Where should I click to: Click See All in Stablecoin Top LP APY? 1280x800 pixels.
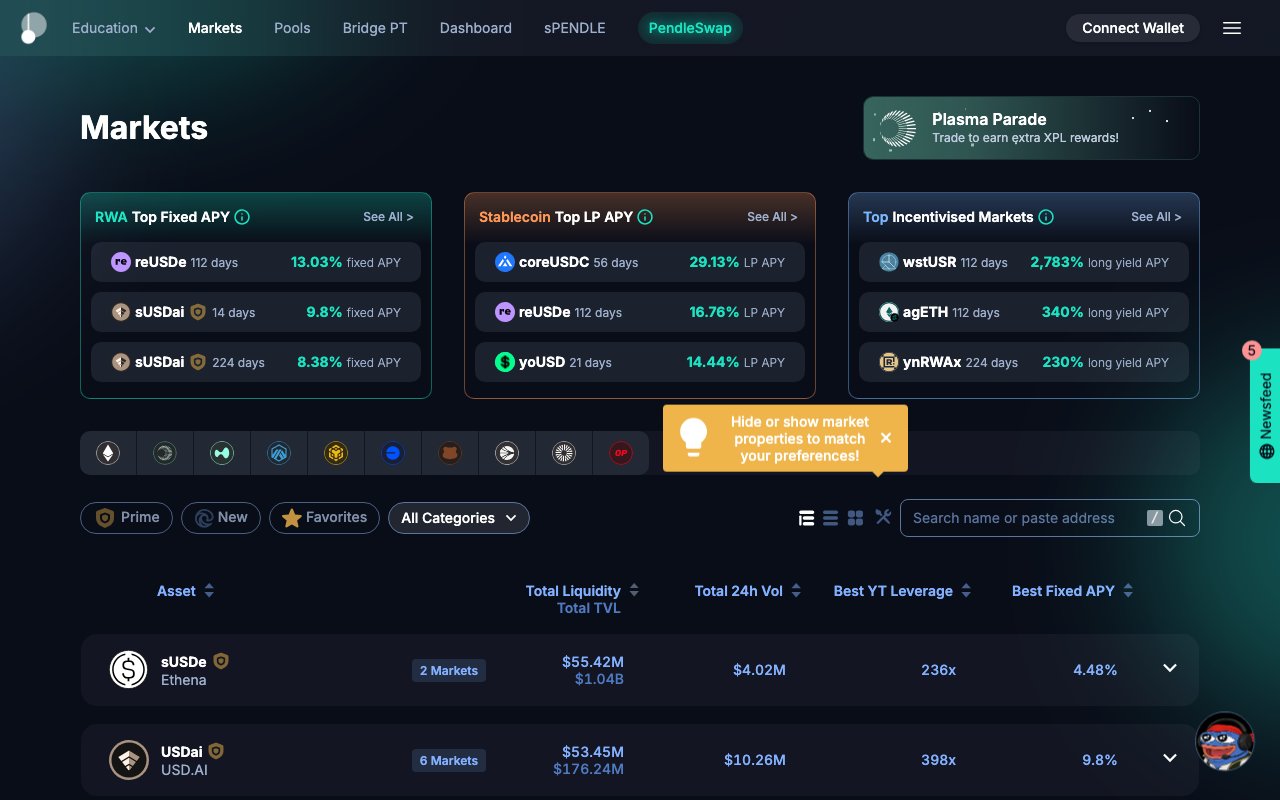click(x=771, y=217)
